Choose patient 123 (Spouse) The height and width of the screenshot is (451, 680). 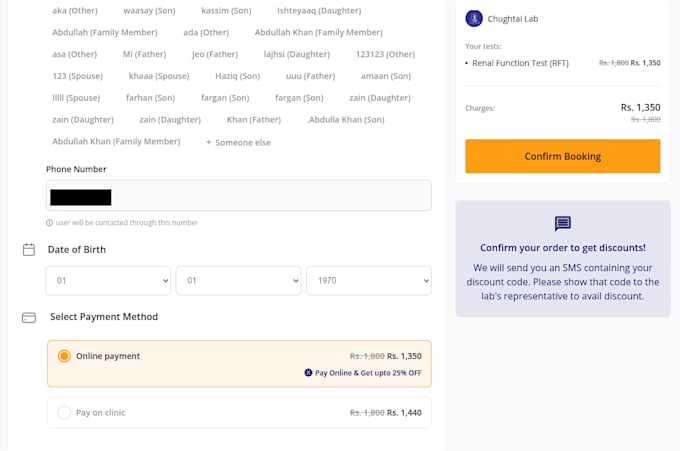point(78,76)
